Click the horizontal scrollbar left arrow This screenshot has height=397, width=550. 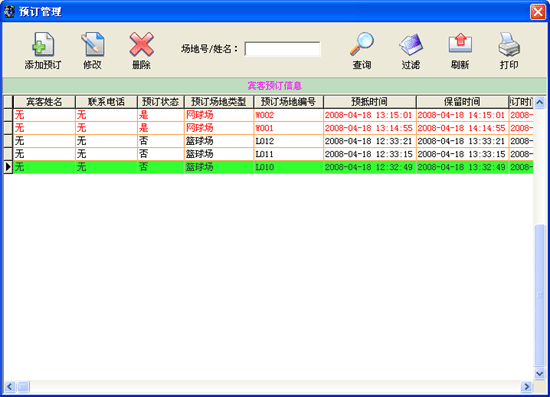pyautogui.click(x=9, y=386)
